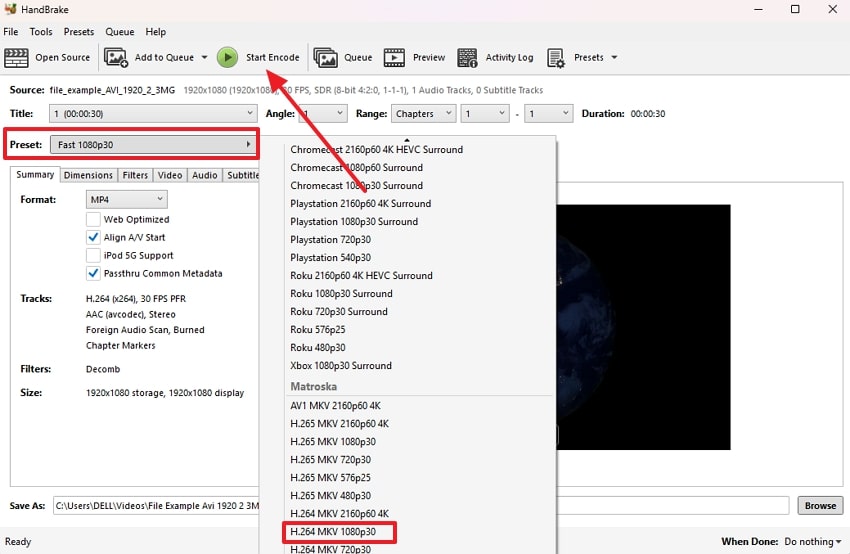
Task: Select Chromecast 2160p60 4K HEVC Surround preset
Action: pyautogui.click(x=377, y=150)
